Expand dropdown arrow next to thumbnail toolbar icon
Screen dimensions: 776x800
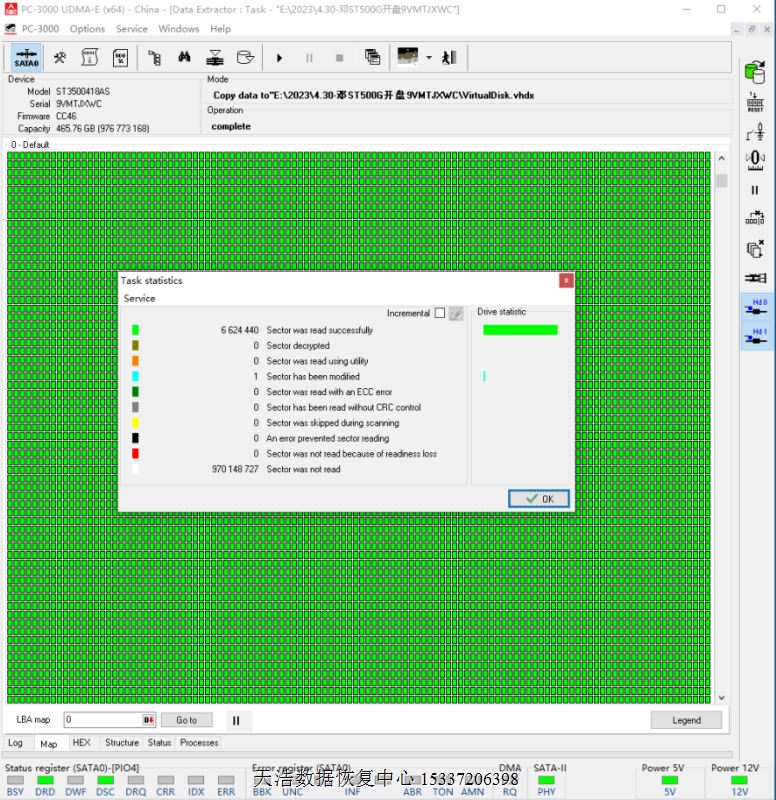click(x=429, y=58)
